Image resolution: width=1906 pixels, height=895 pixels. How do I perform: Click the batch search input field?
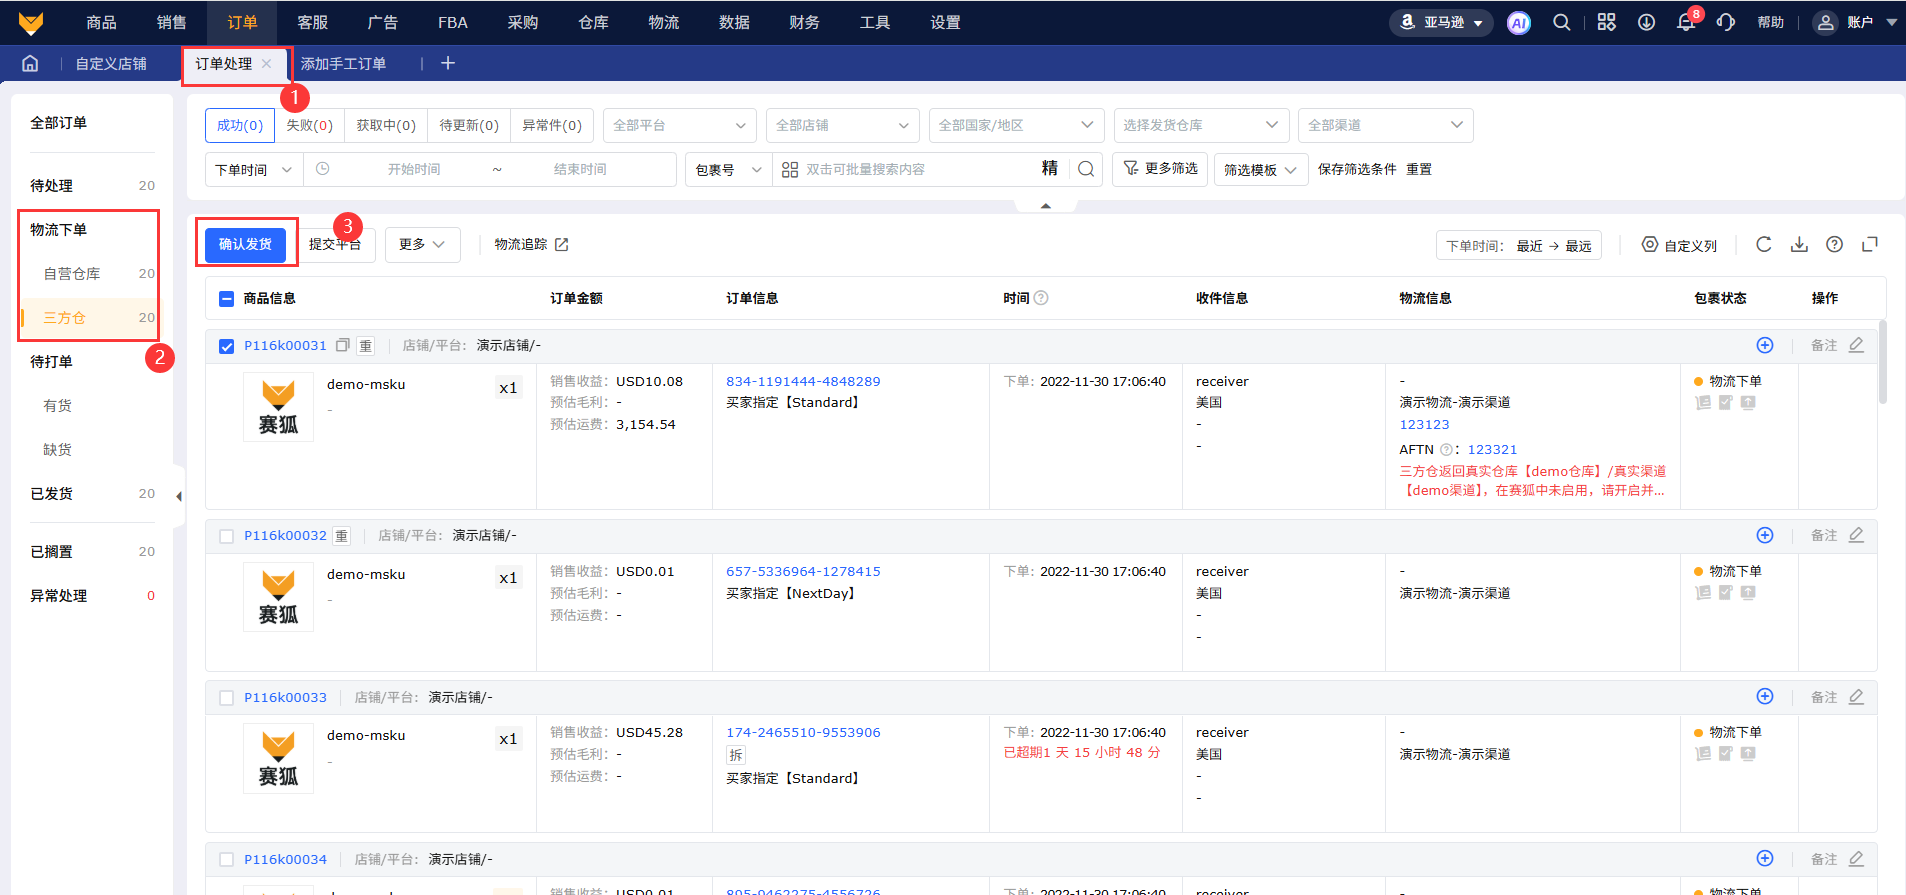[x=915, y=170]
